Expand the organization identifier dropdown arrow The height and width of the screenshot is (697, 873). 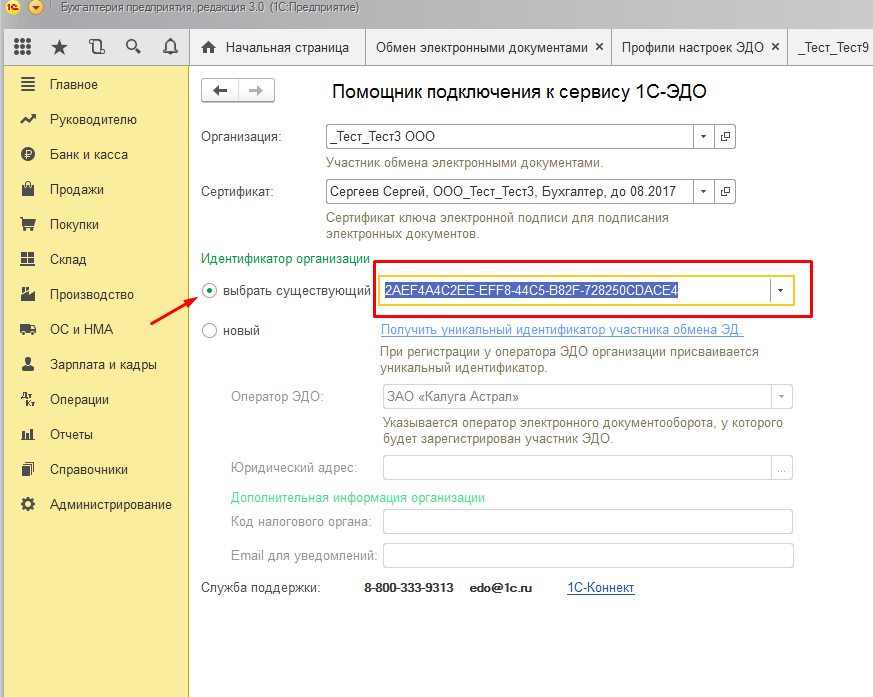point(781,291)
